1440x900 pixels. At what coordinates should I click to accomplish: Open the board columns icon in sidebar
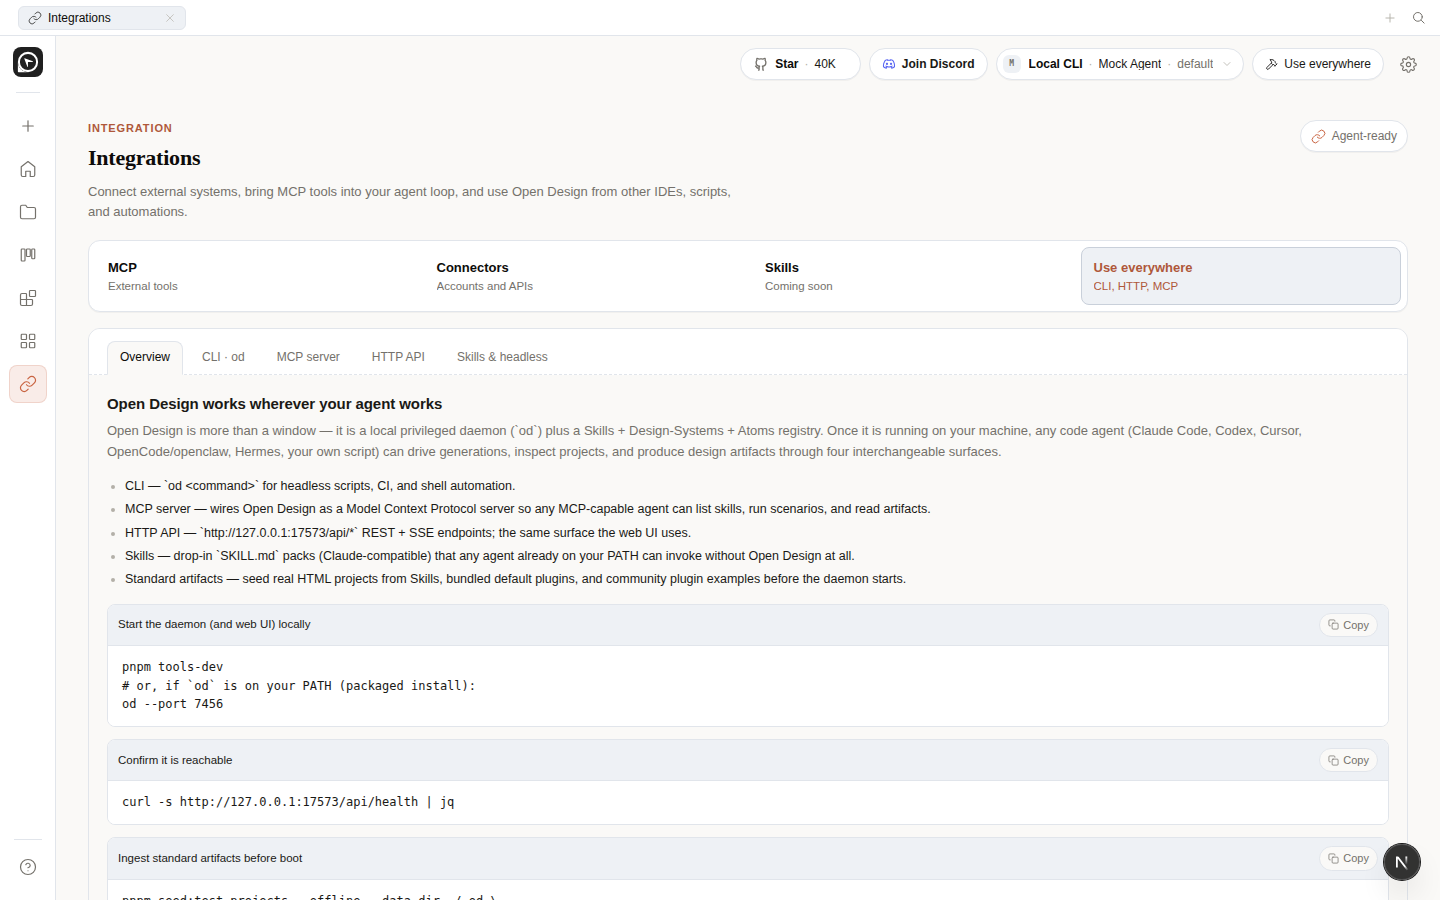[28, 255]
